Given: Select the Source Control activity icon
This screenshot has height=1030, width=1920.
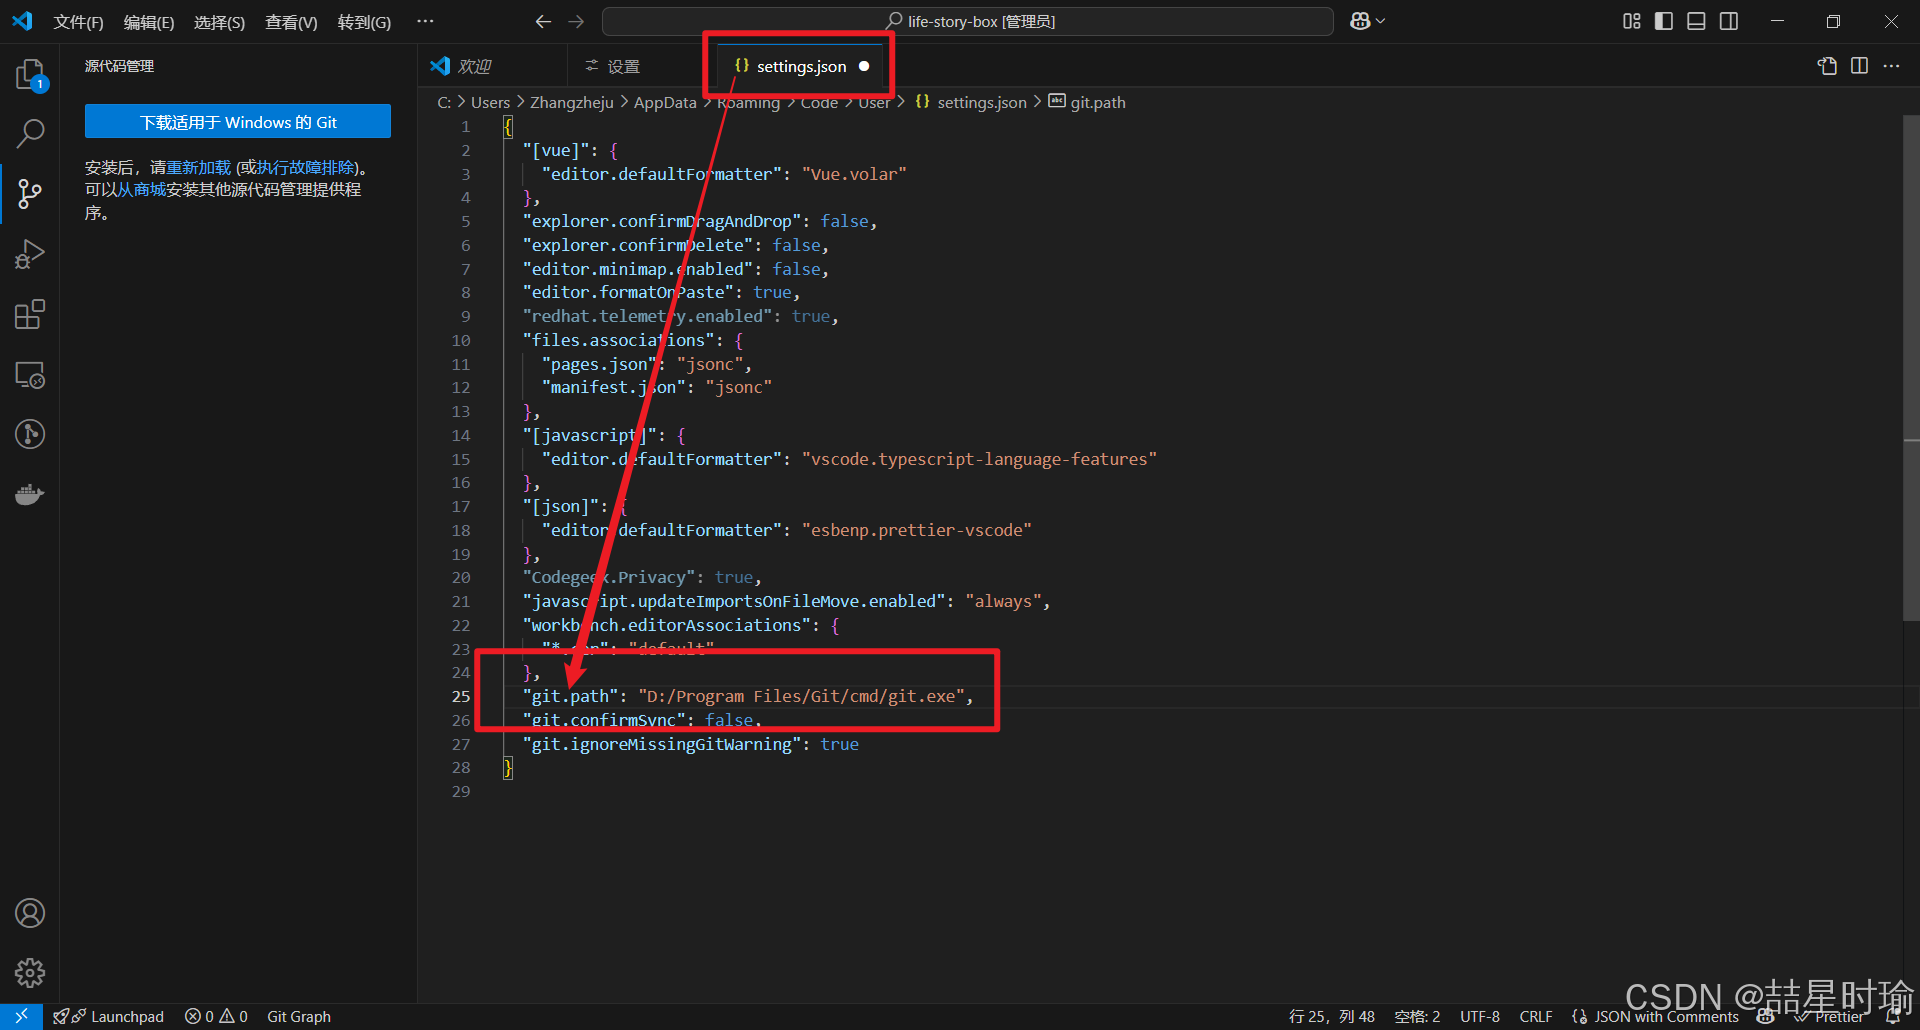Looking at the screenshot, I should pos(30,193).
